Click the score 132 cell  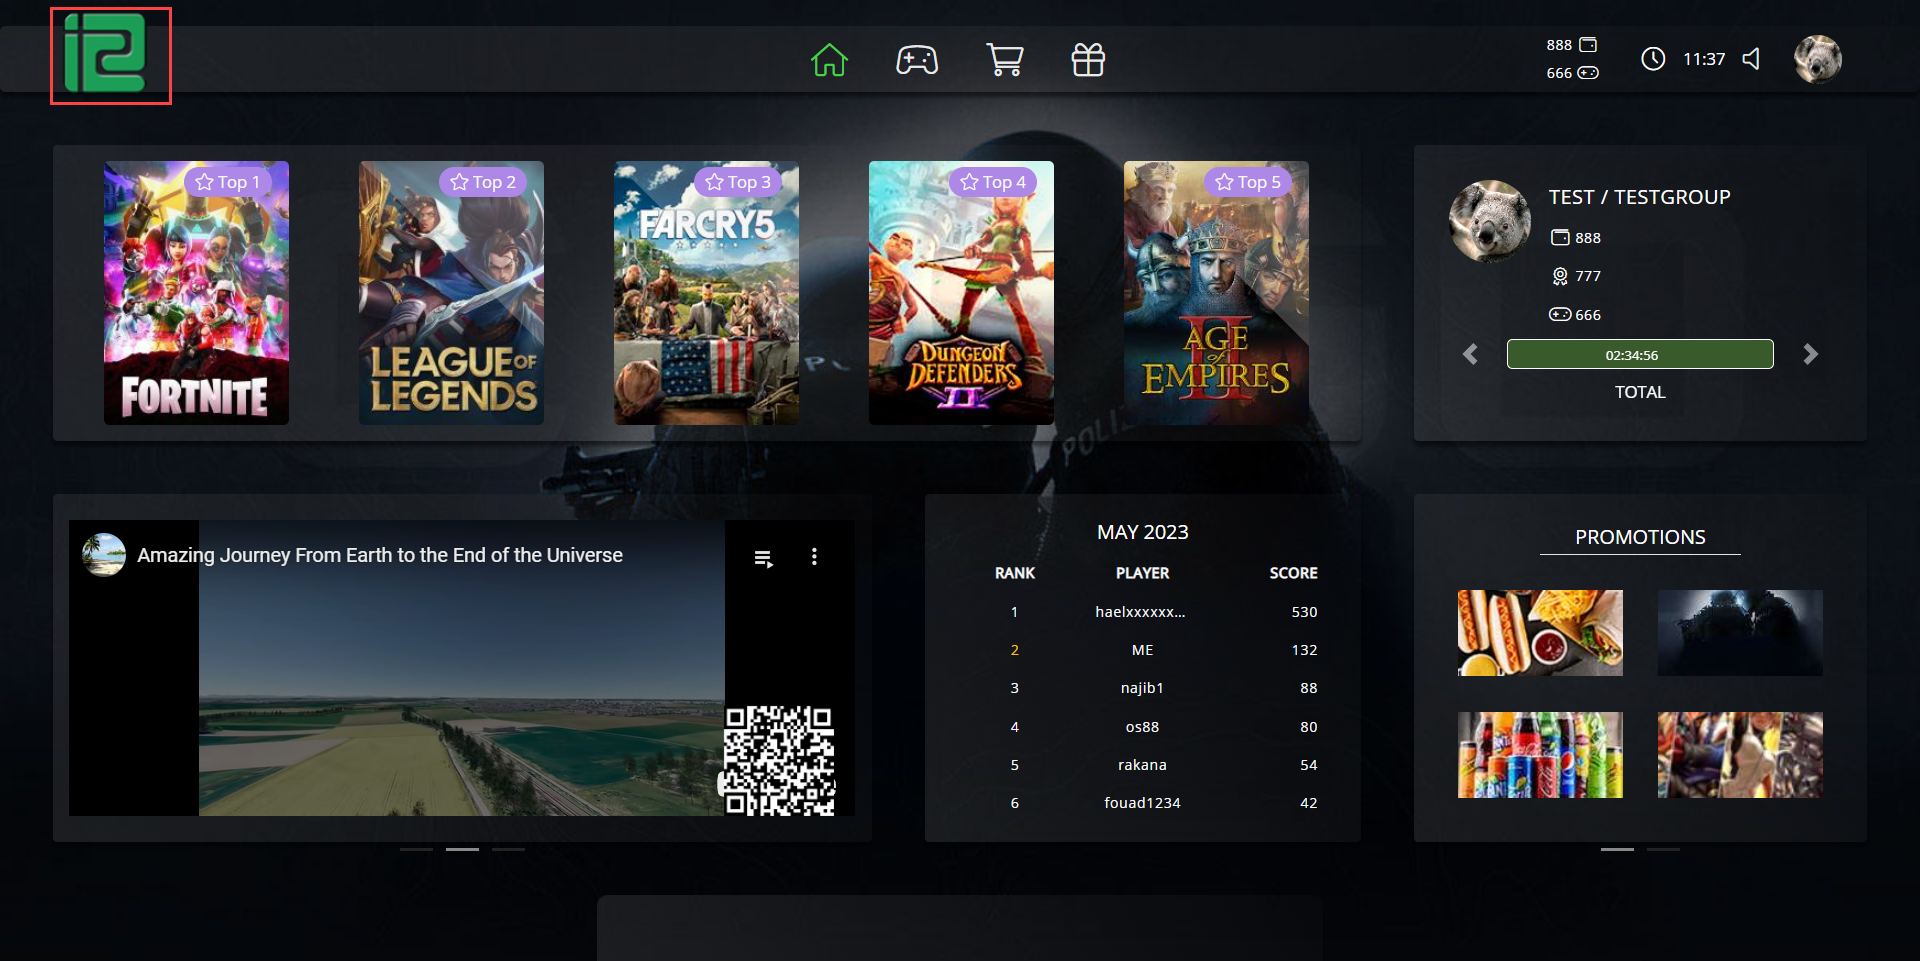pos(1304,650)
